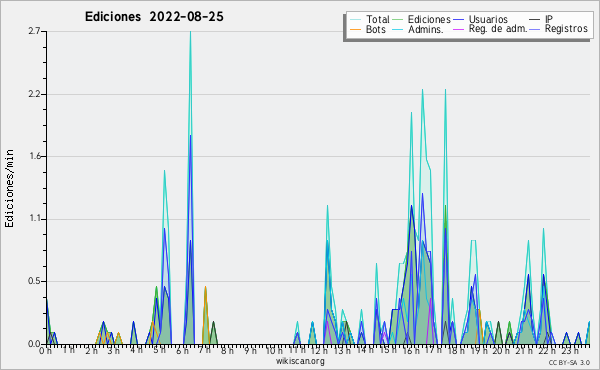Click the 1.1 y-axis value
The width and height of the screenshot is (600, 370).
coord(34,219)
